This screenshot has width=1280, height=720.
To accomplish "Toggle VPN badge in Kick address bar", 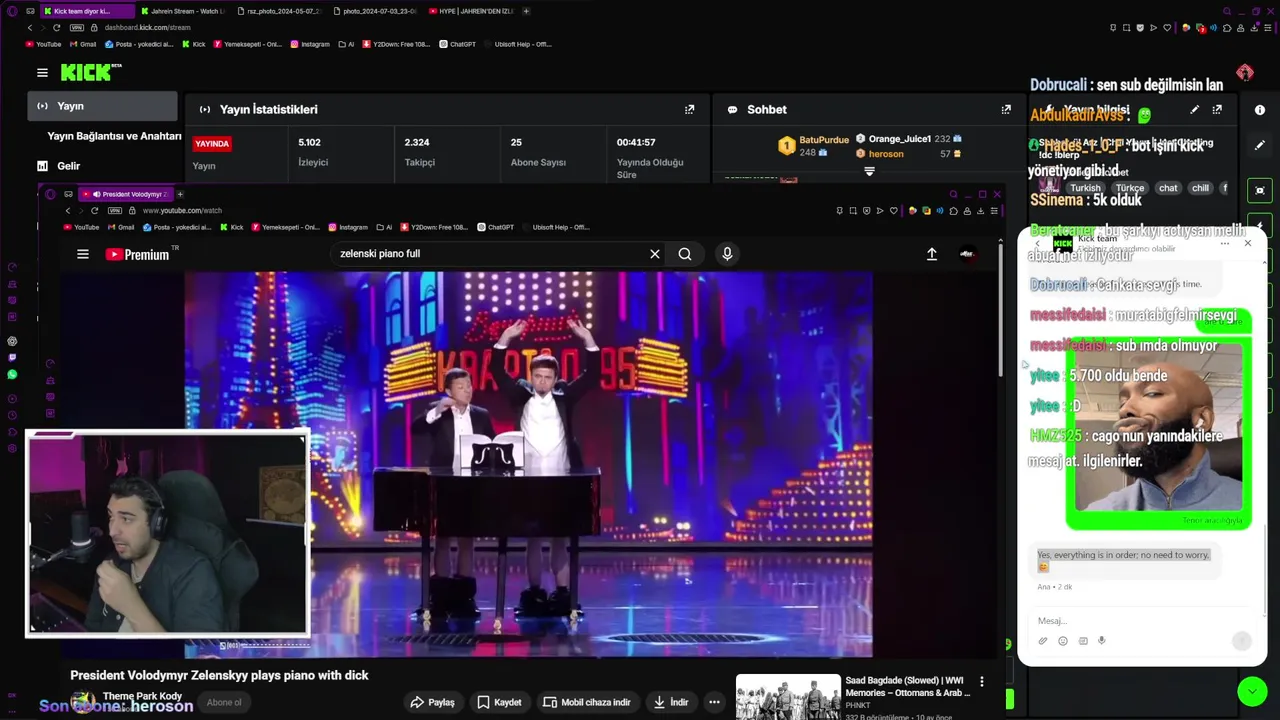I will point(77,28).
